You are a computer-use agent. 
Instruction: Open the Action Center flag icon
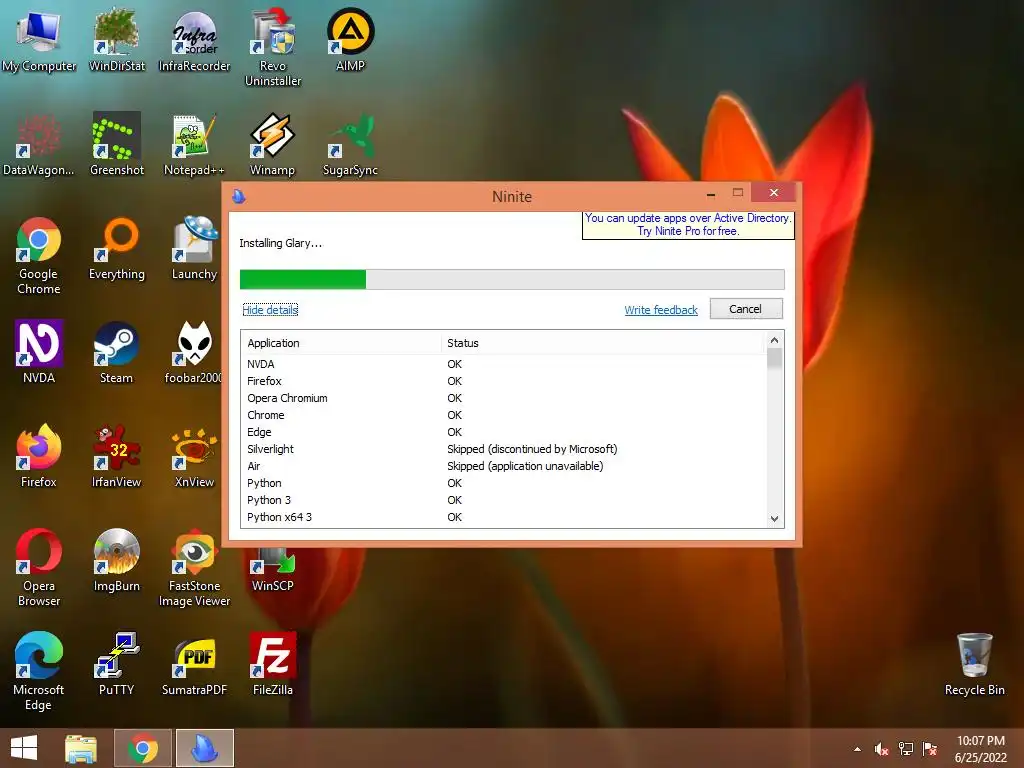[929, 749]
